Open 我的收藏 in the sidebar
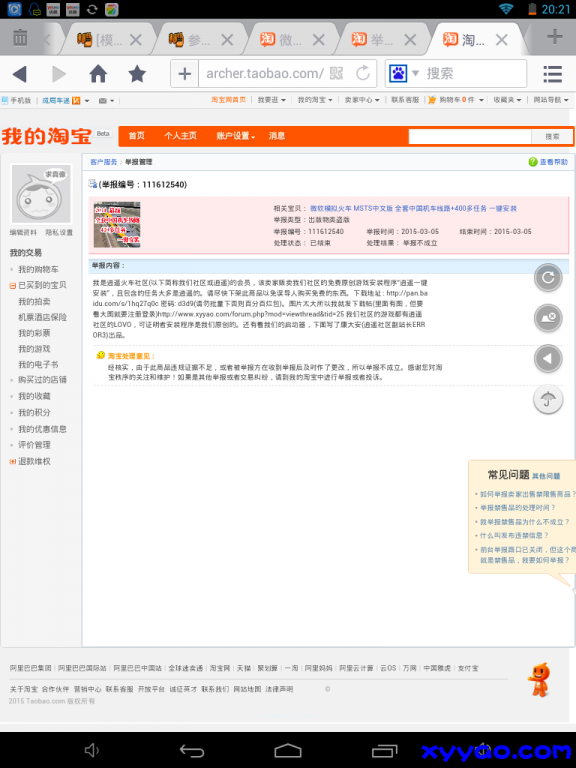 pos(34,396)
